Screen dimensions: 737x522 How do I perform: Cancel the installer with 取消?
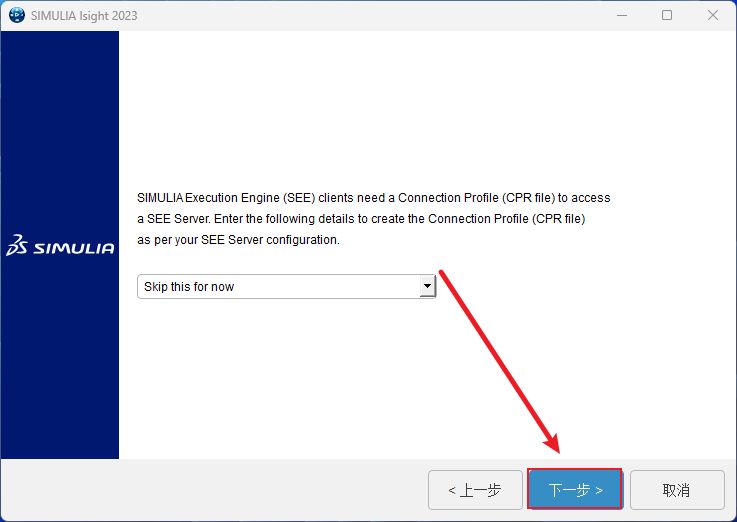[x=677, y=490]
